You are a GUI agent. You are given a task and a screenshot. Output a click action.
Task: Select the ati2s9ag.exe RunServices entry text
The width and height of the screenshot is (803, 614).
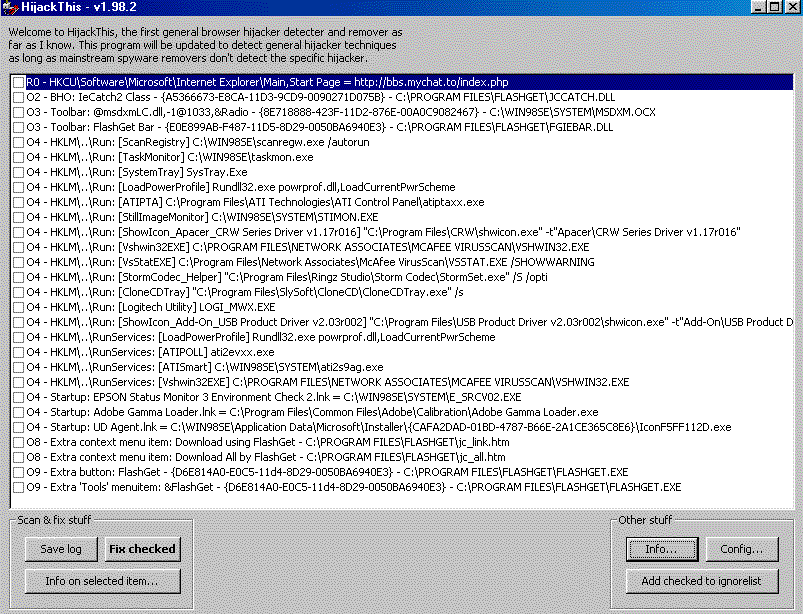[205, 367]
